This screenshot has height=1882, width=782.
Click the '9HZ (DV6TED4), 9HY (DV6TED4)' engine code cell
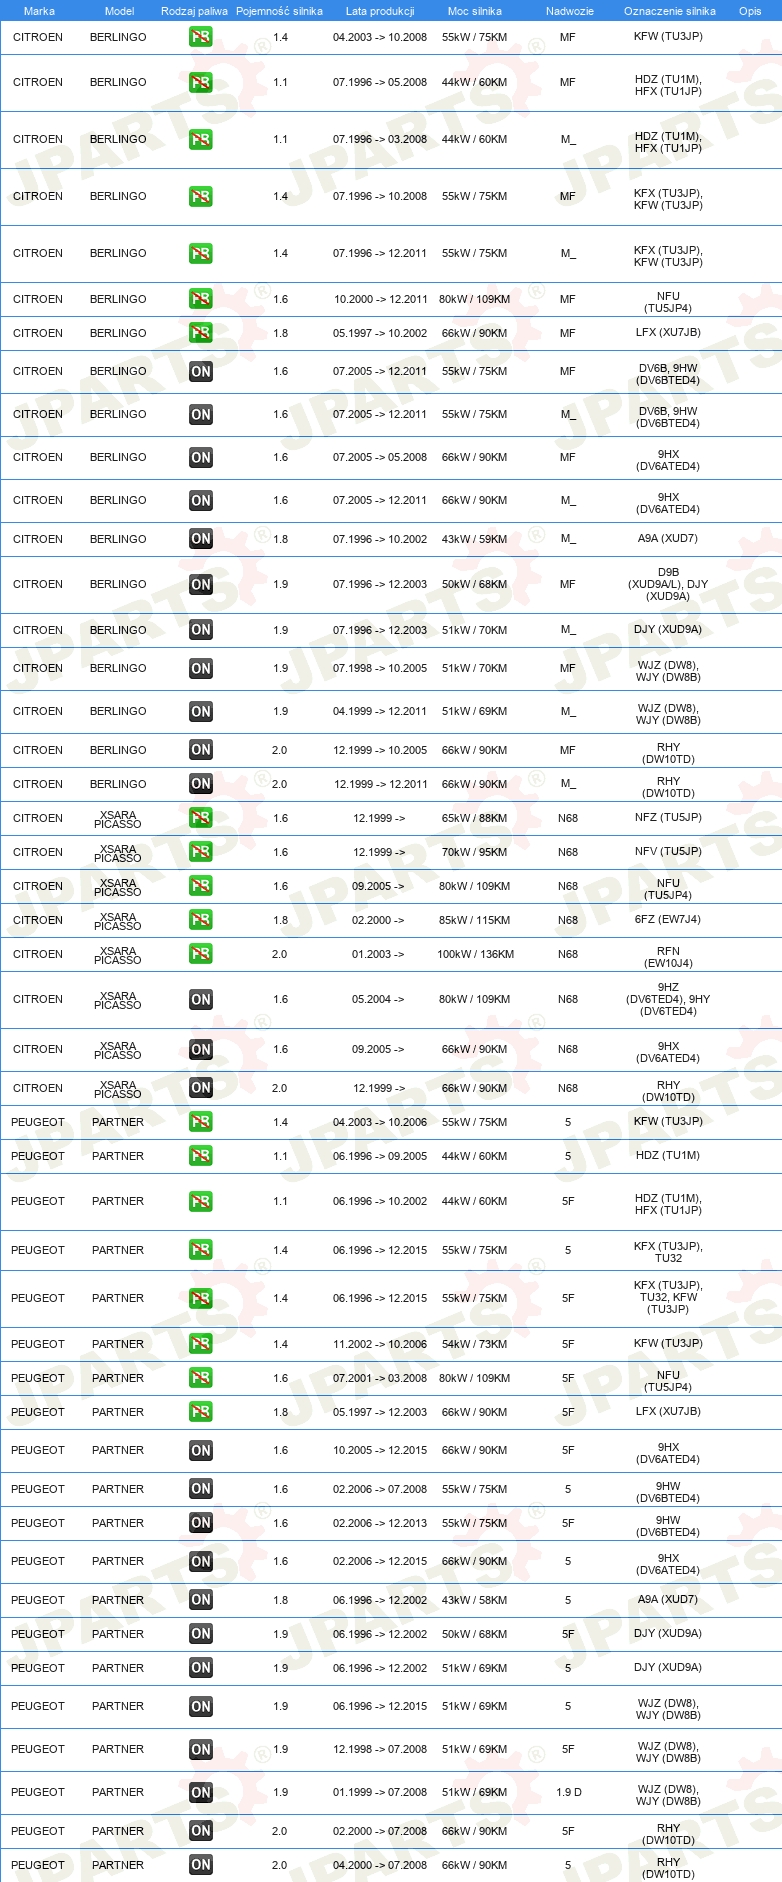click(668, 1000)
